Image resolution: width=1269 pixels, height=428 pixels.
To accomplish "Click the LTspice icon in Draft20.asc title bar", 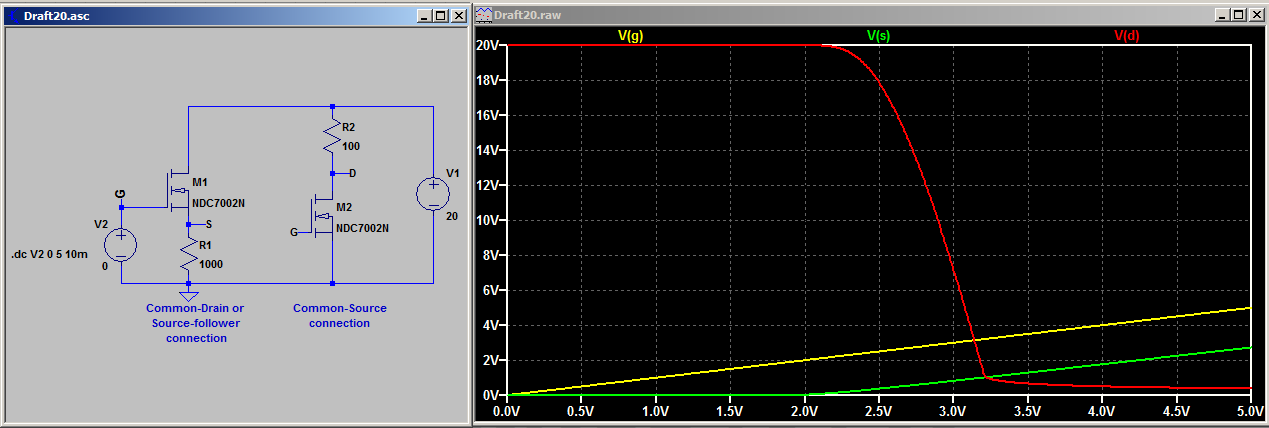I will [x=14, y=16].
